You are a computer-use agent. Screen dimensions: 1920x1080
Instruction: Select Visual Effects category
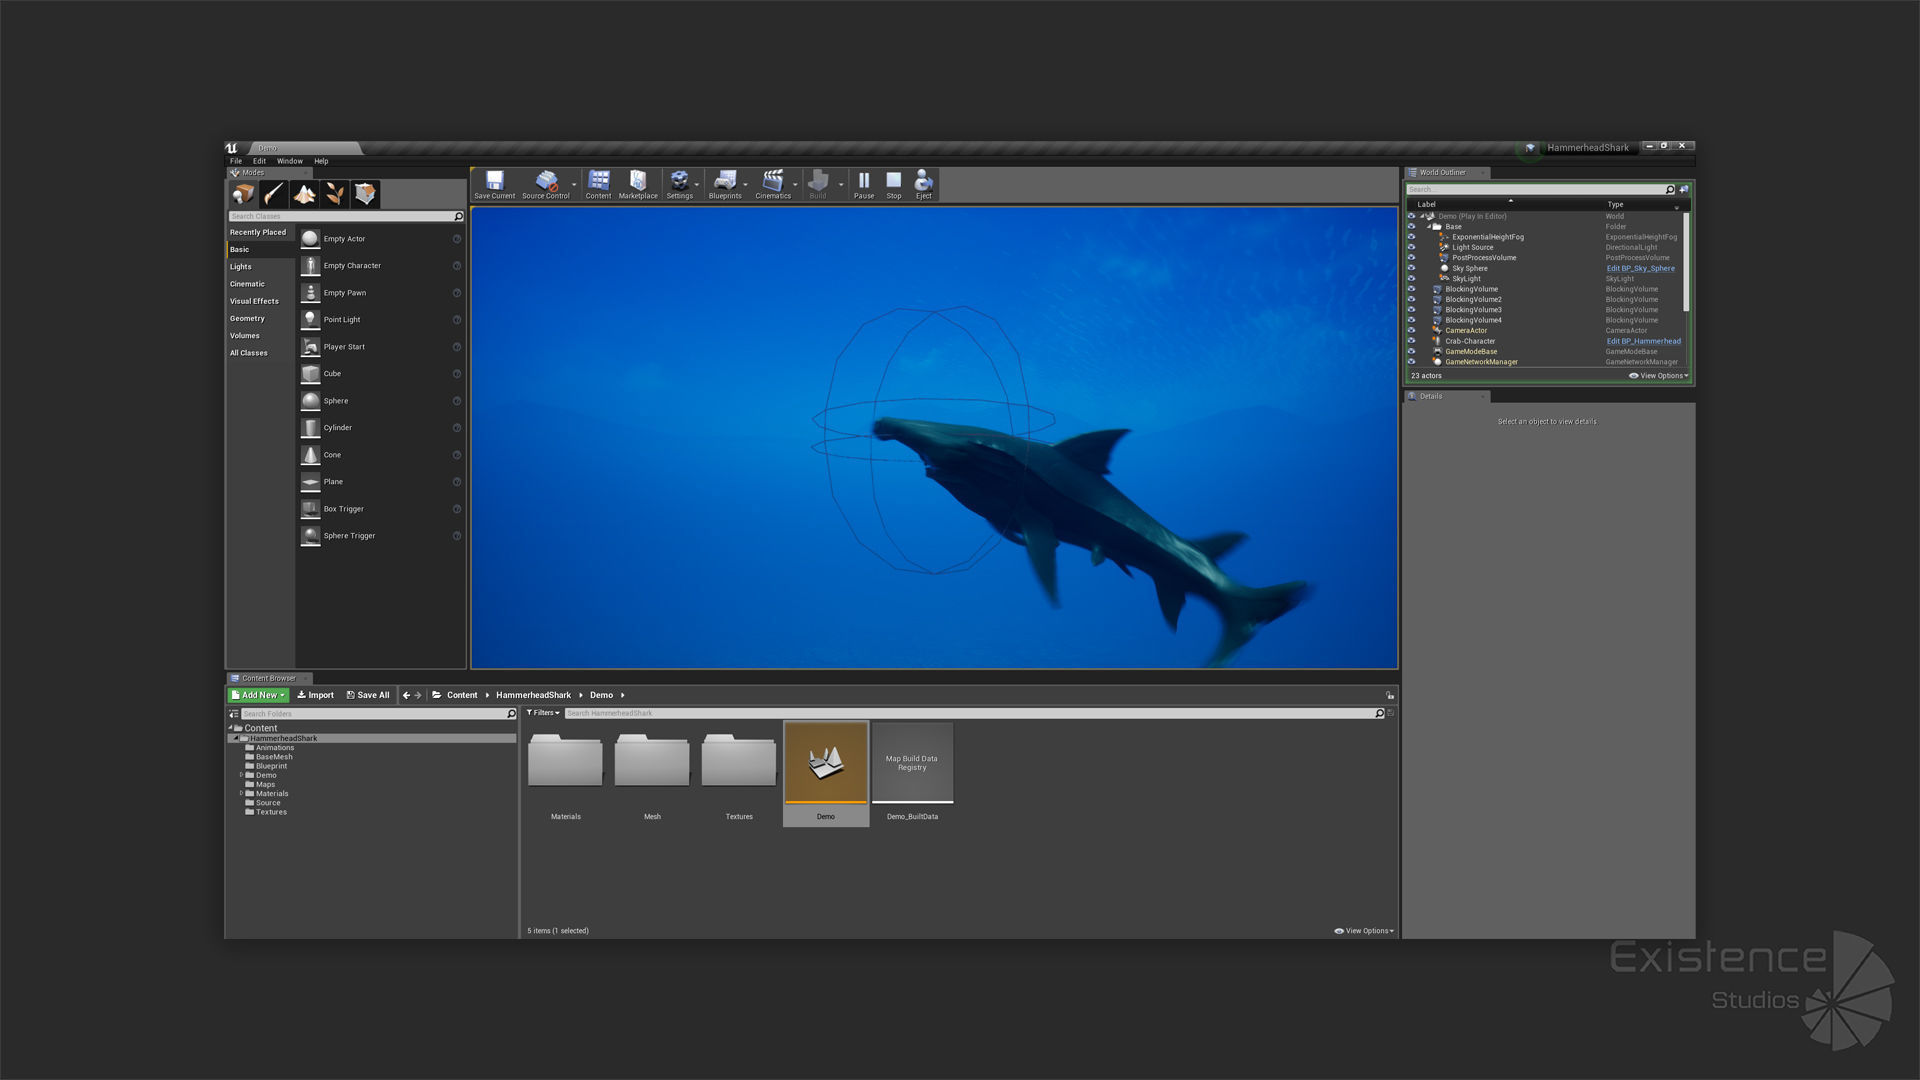tap(261, 301)
